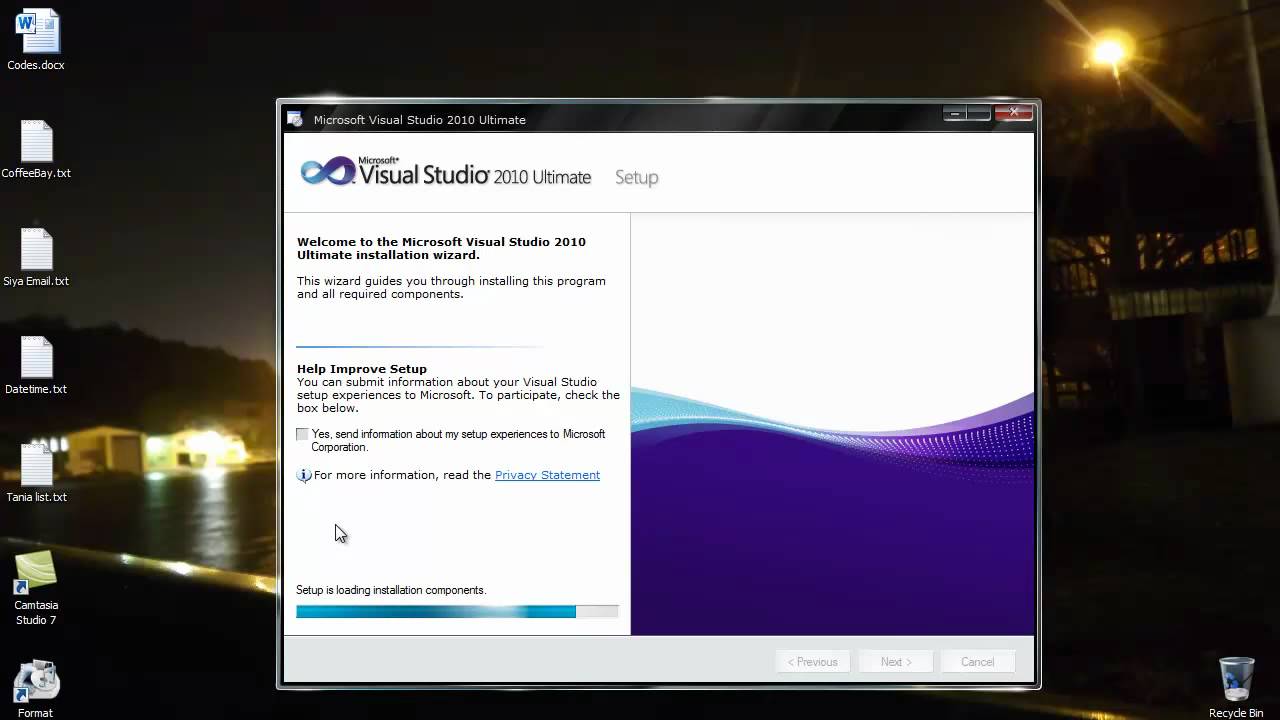Open the Format desktop shortcut
The height and width of the screenshot is (720, 1280).
tap(36, 681)
